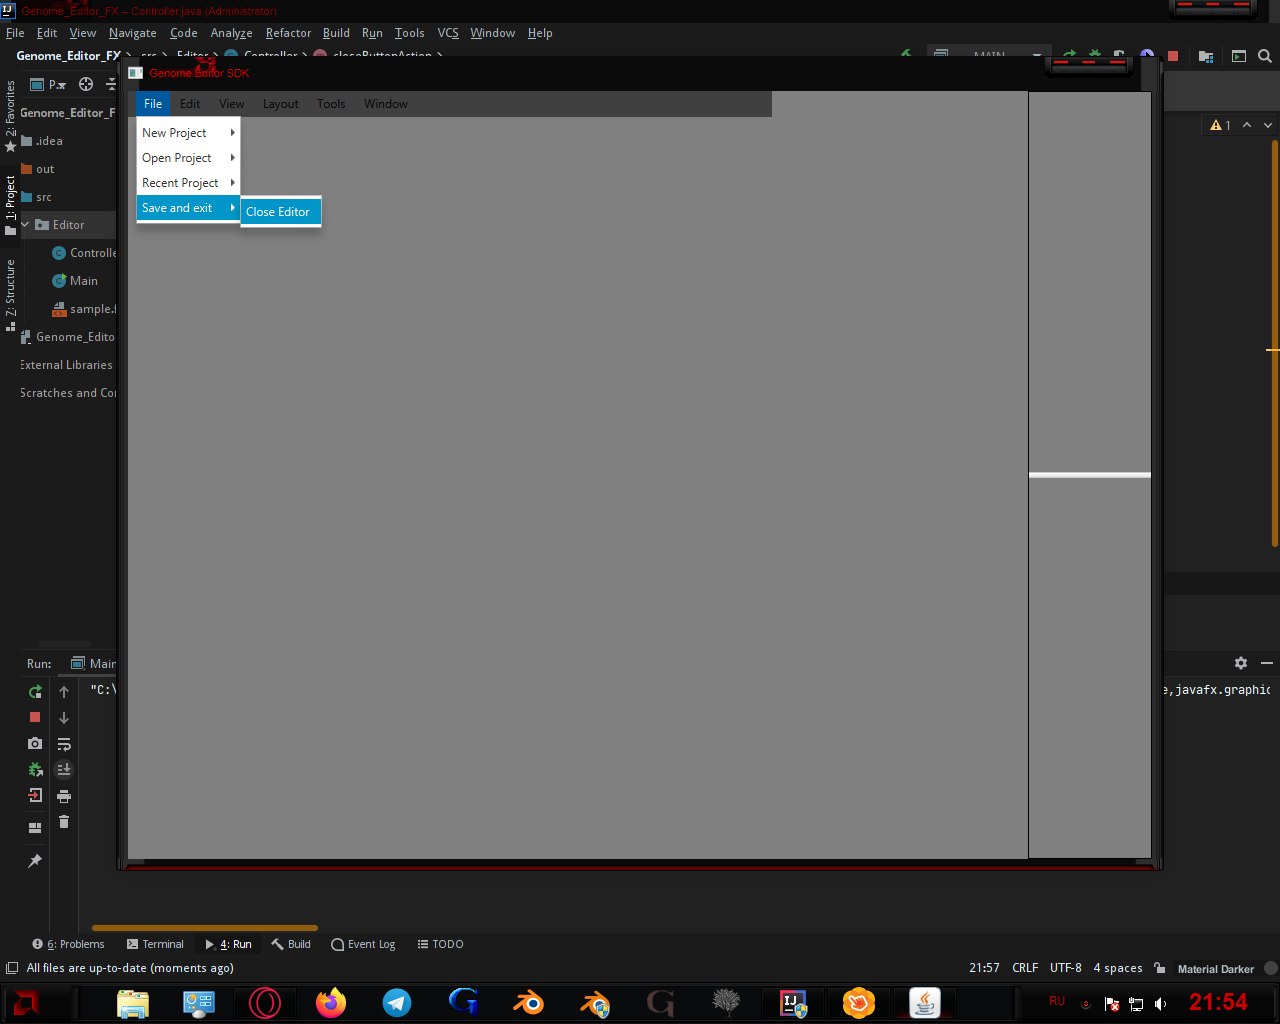Open Material Darker theme selector
The image size is (1280, 1024).
coord(1215,968)
